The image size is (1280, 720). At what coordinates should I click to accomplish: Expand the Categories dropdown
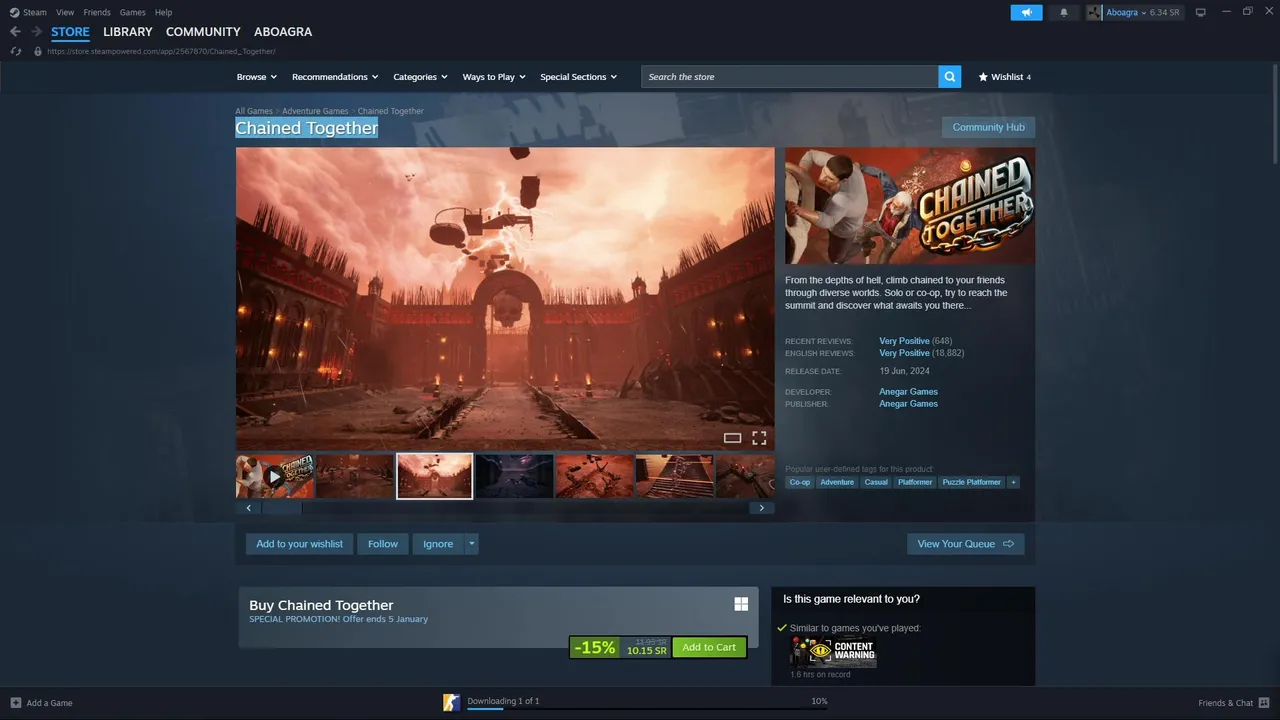(420, 77)
